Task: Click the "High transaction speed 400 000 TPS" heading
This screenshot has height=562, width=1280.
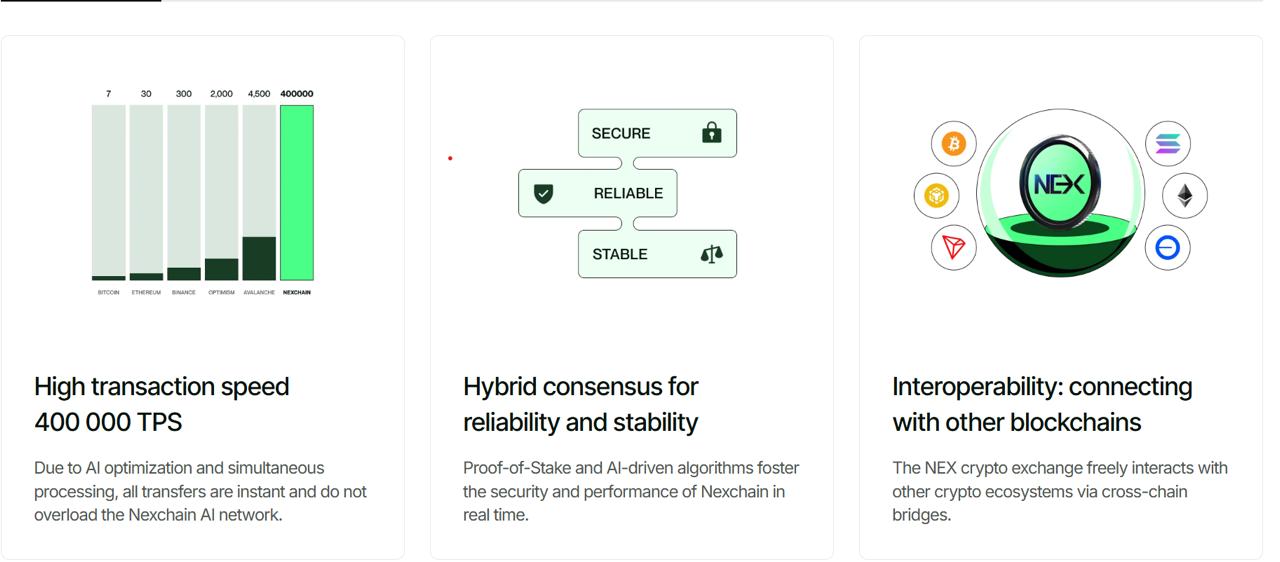Action: [161, 404]
